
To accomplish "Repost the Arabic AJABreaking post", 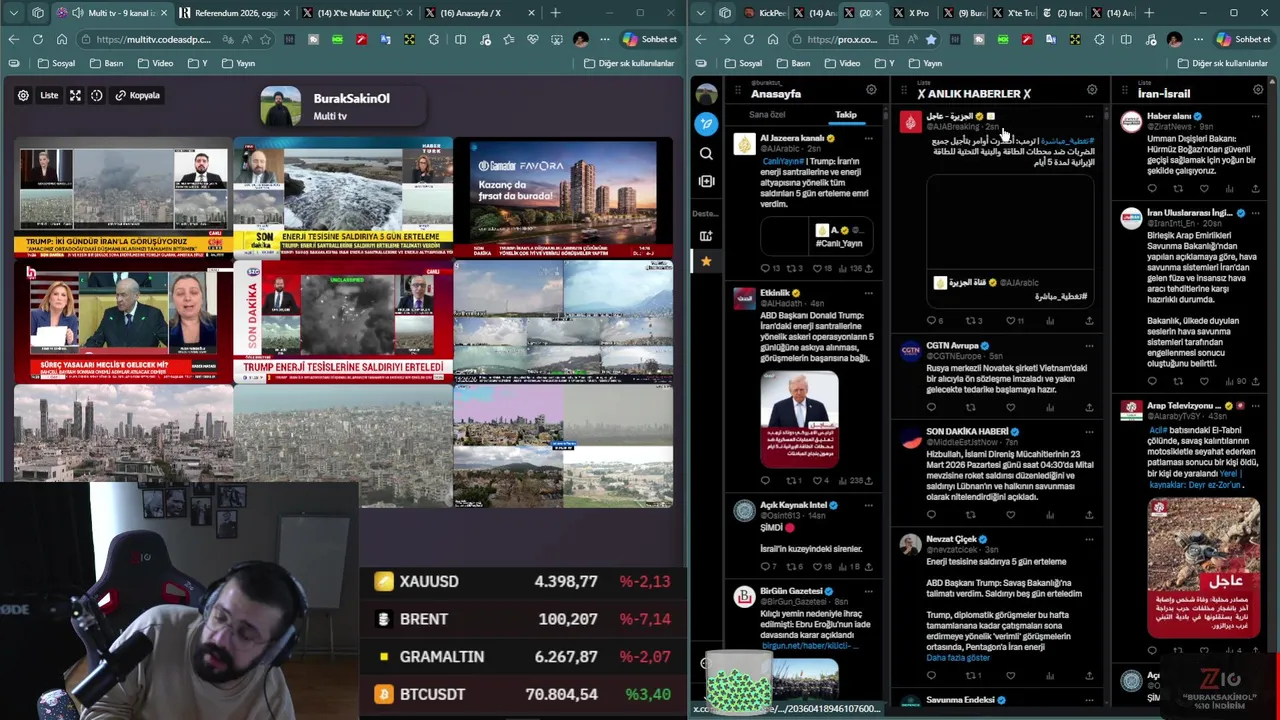I will click(973, 321).
